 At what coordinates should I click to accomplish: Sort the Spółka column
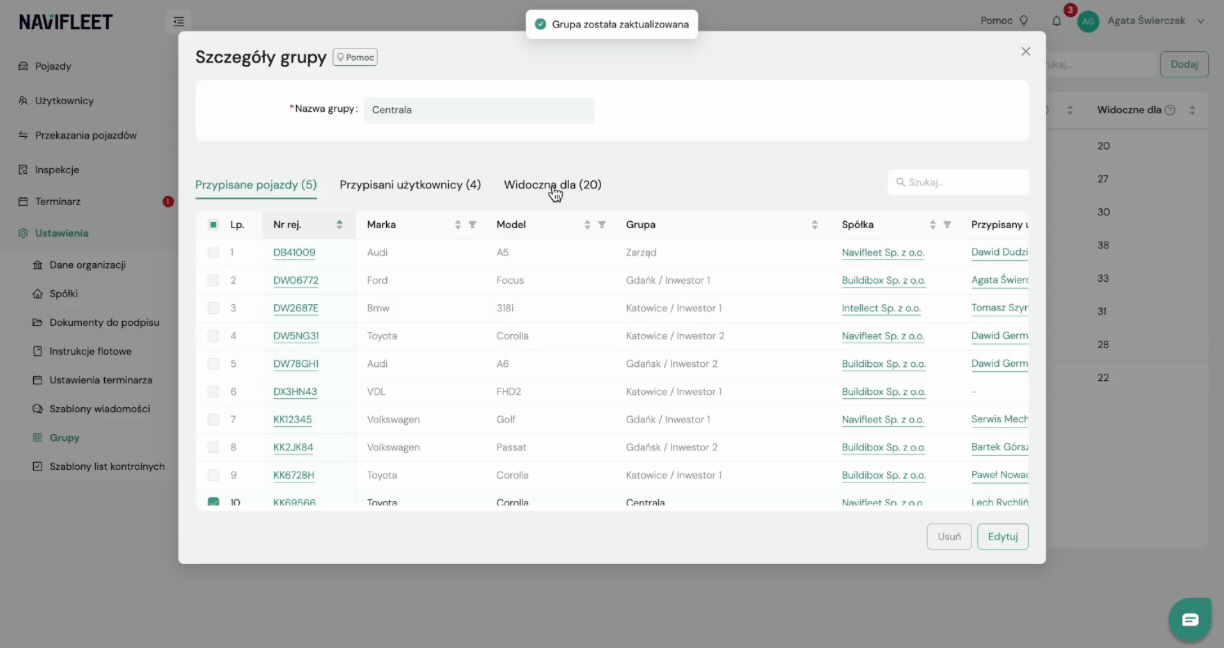pyautogui.click(x=932, y=225)
